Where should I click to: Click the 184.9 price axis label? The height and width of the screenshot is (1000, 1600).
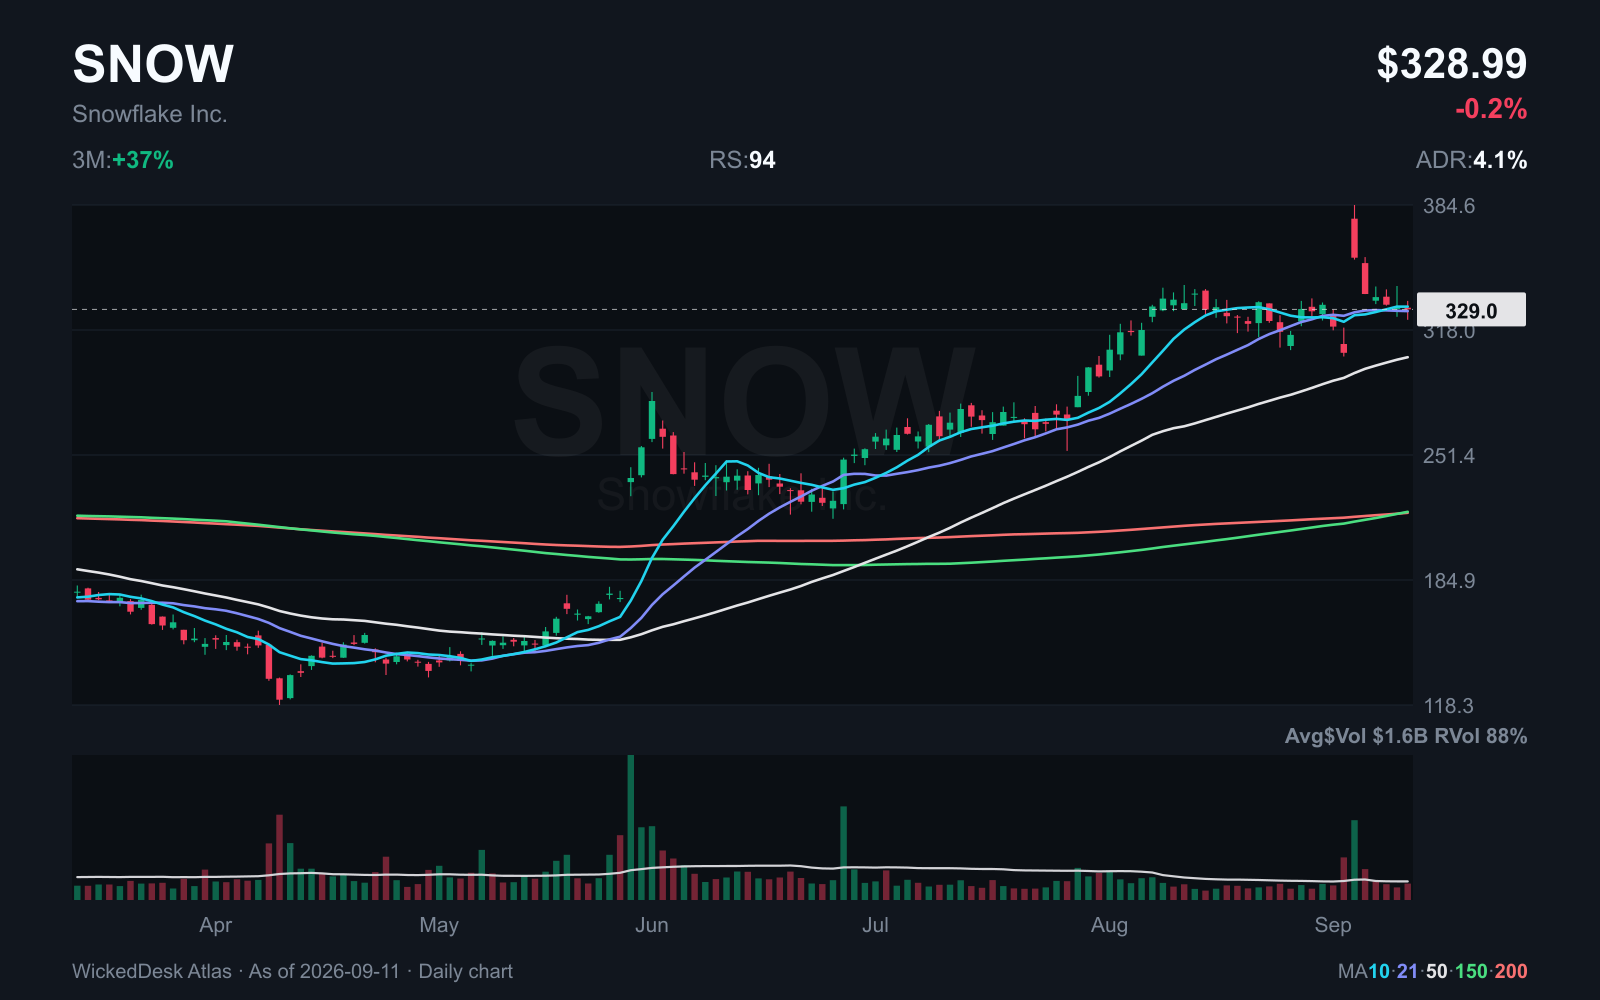pos(1449,581)
